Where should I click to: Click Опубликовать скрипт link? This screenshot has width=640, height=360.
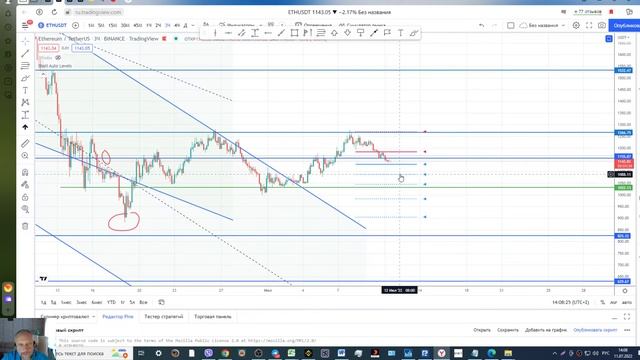pos(595,330)
